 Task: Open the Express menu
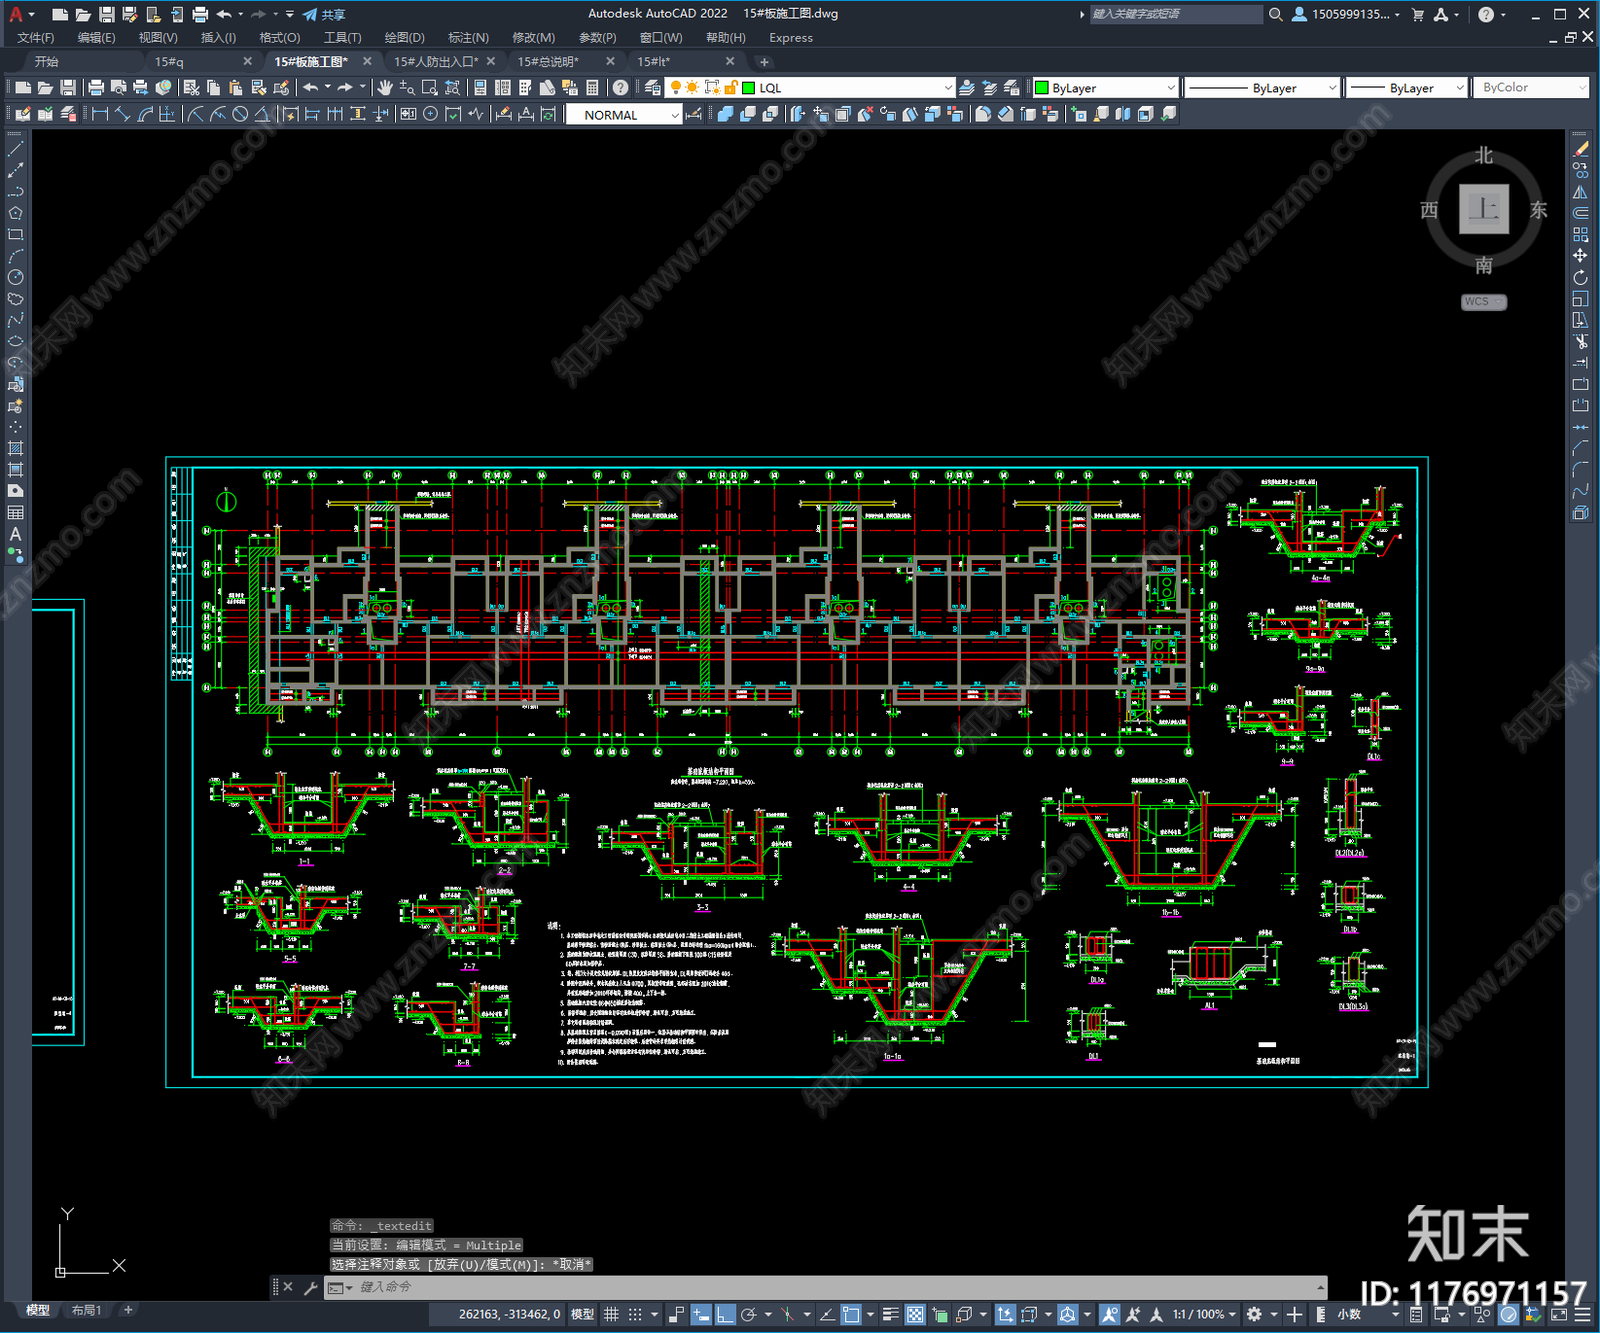[791, 37]
